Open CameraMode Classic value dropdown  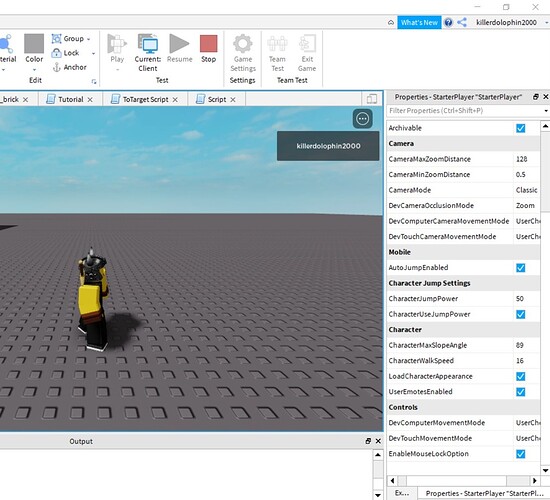526,190
